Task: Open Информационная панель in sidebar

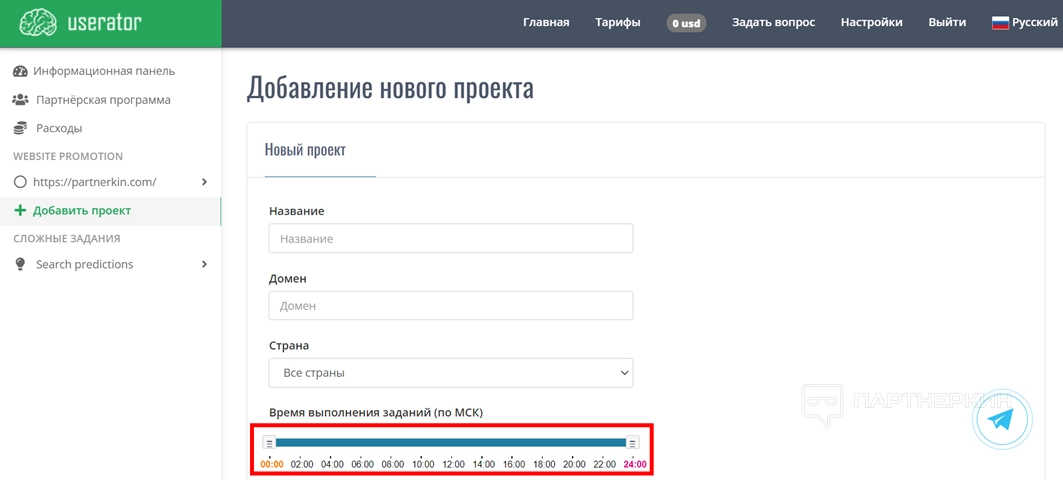Action: tap(104, 71)
